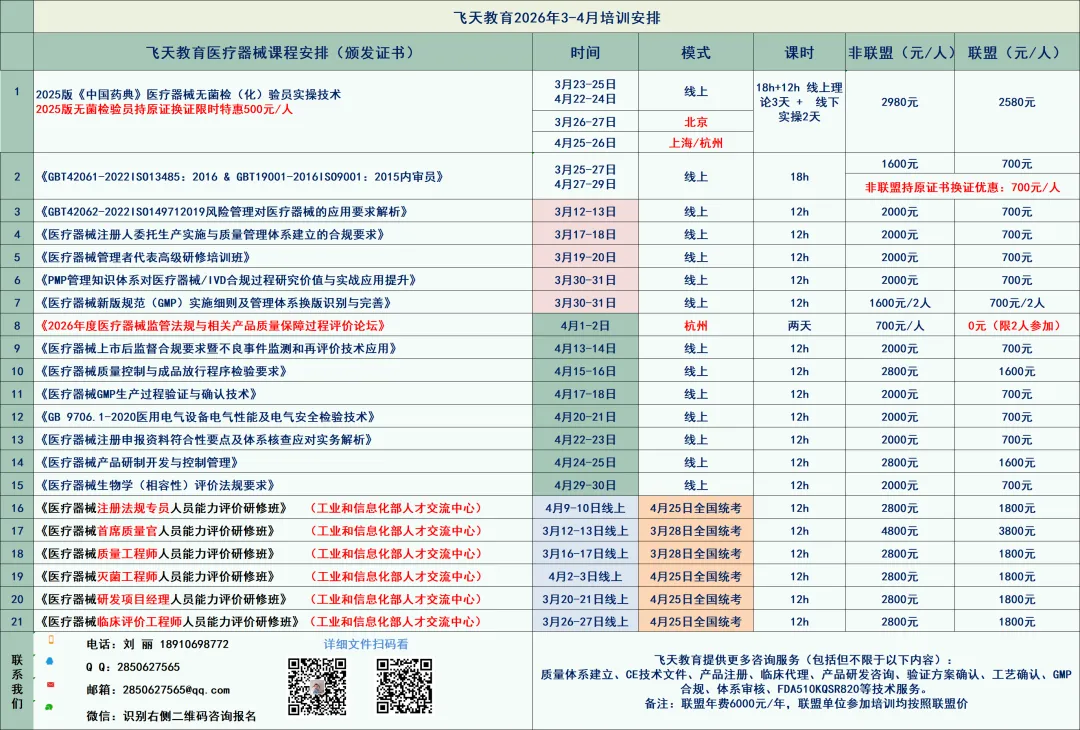Click the text 微信：识别右侧二维码咨询报名

(172, 716)
